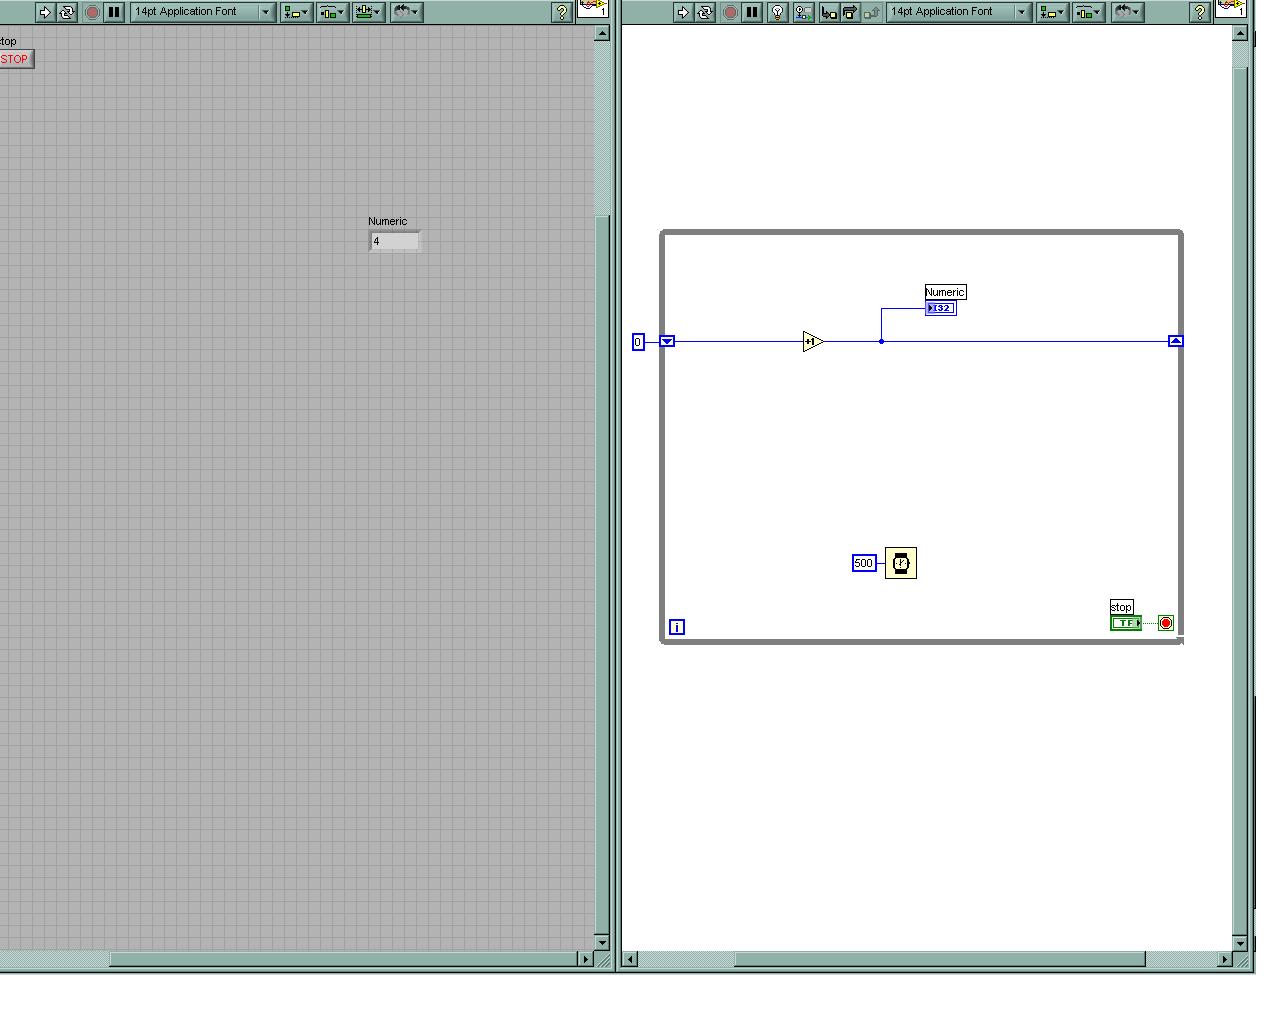Viewport: 1280px width, 1024px height.
Task: Click the VI icon in block diagram window
Action: (x=1231, y=8)
